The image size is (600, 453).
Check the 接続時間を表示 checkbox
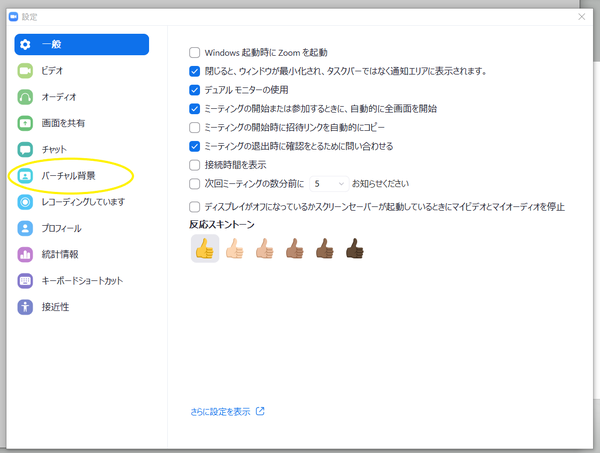click(x=194, y=165)
